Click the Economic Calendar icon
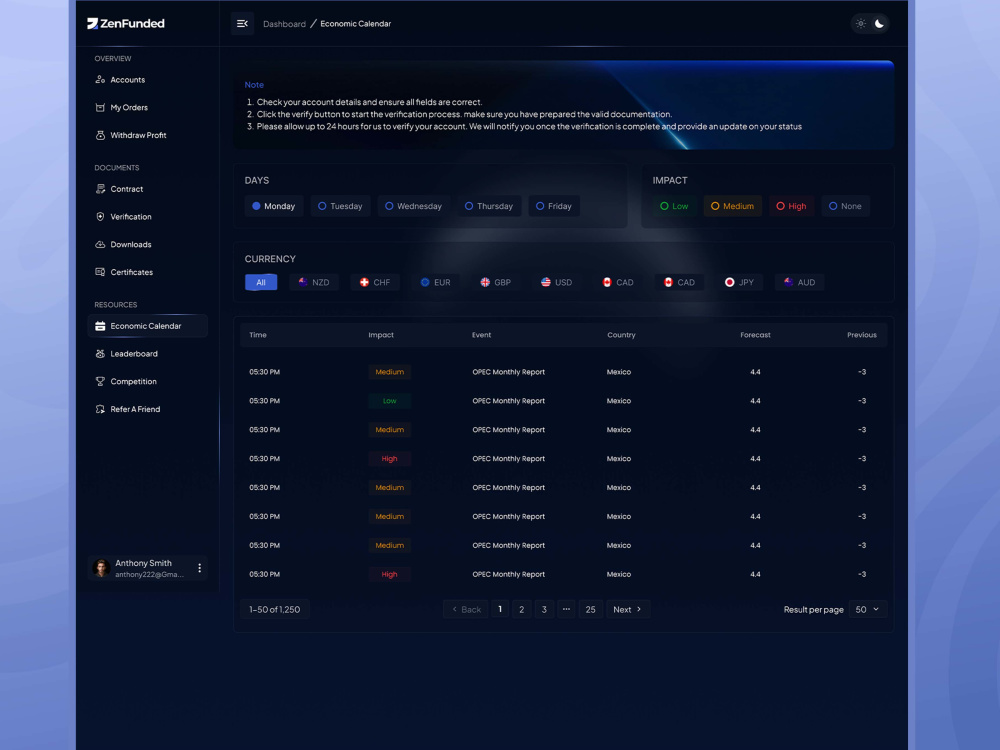 [x=100, y=326]
